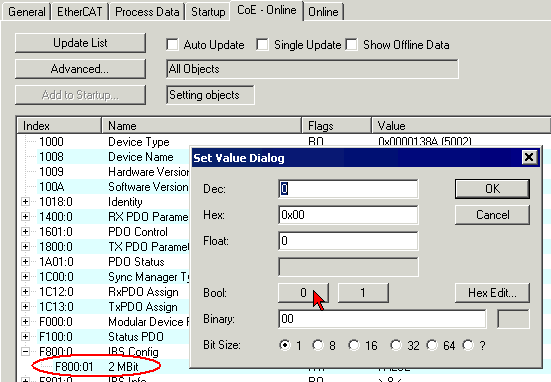Open the Advanced... settings button

[80, 69]
